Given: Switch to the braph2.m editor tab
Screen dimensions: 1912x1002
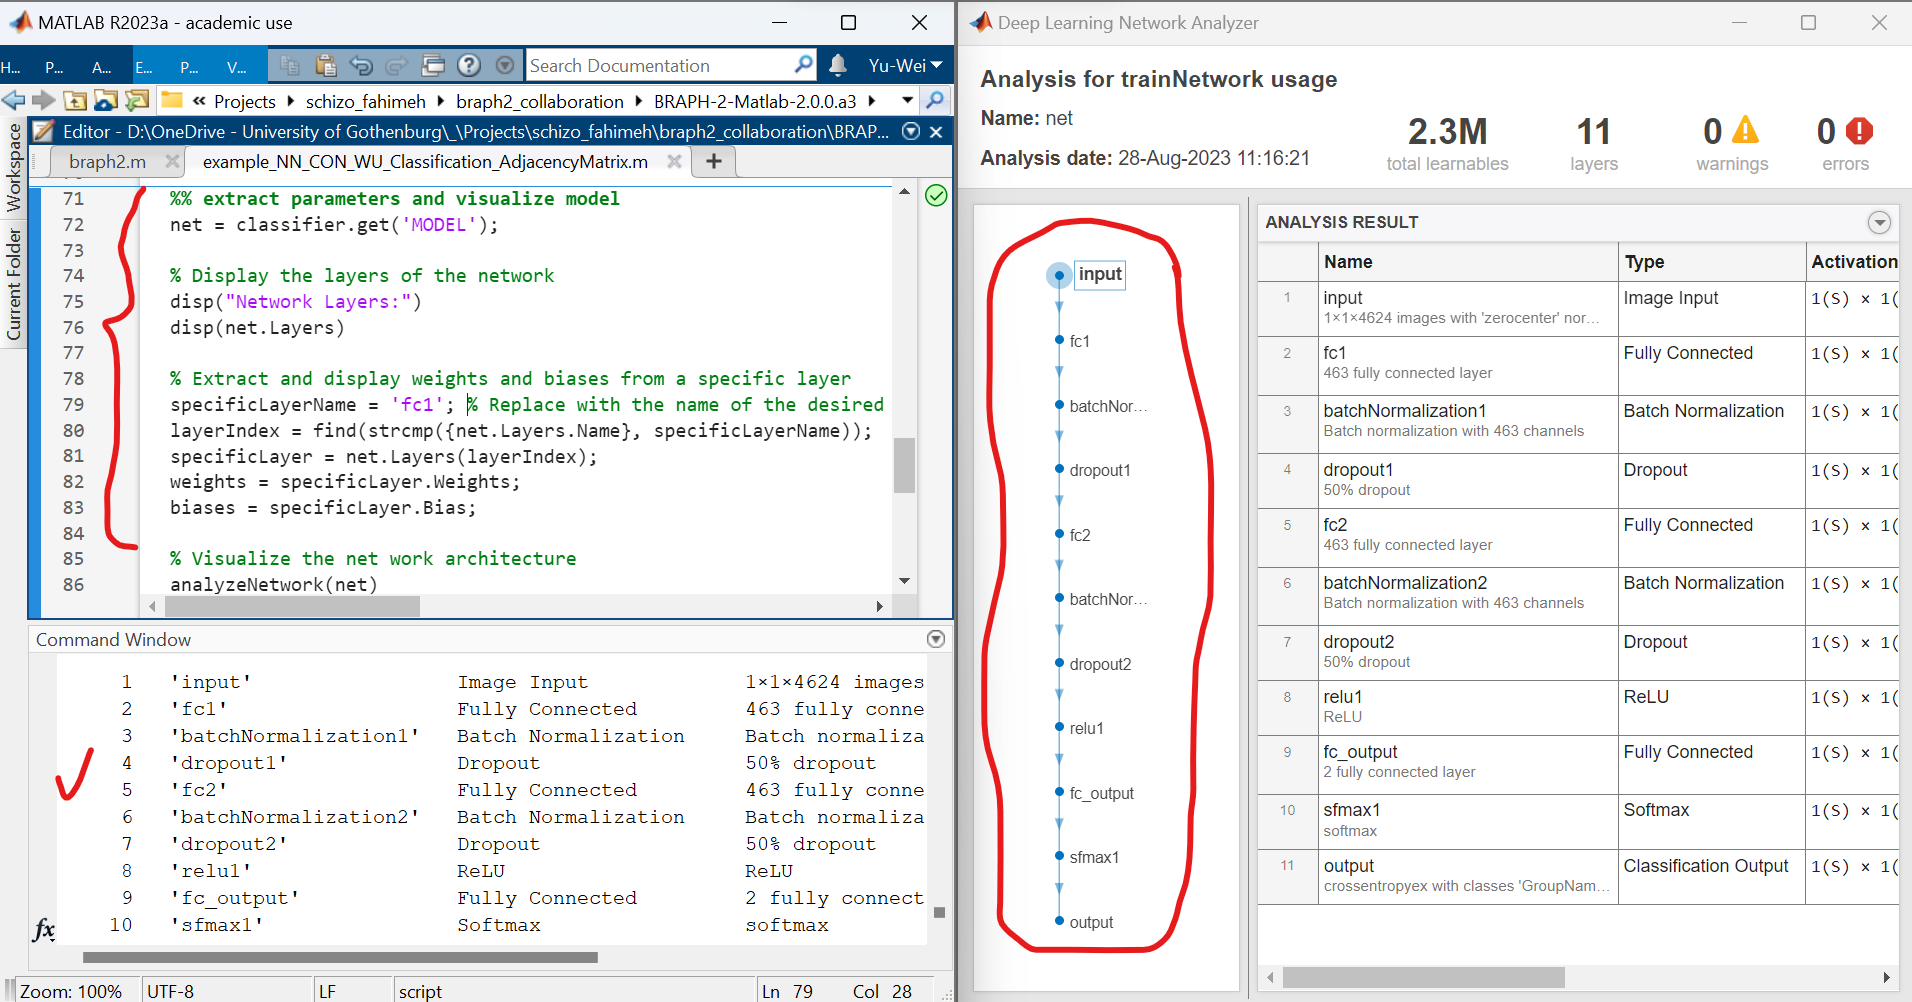Looking at the screenshot, I should pos(108,162).
